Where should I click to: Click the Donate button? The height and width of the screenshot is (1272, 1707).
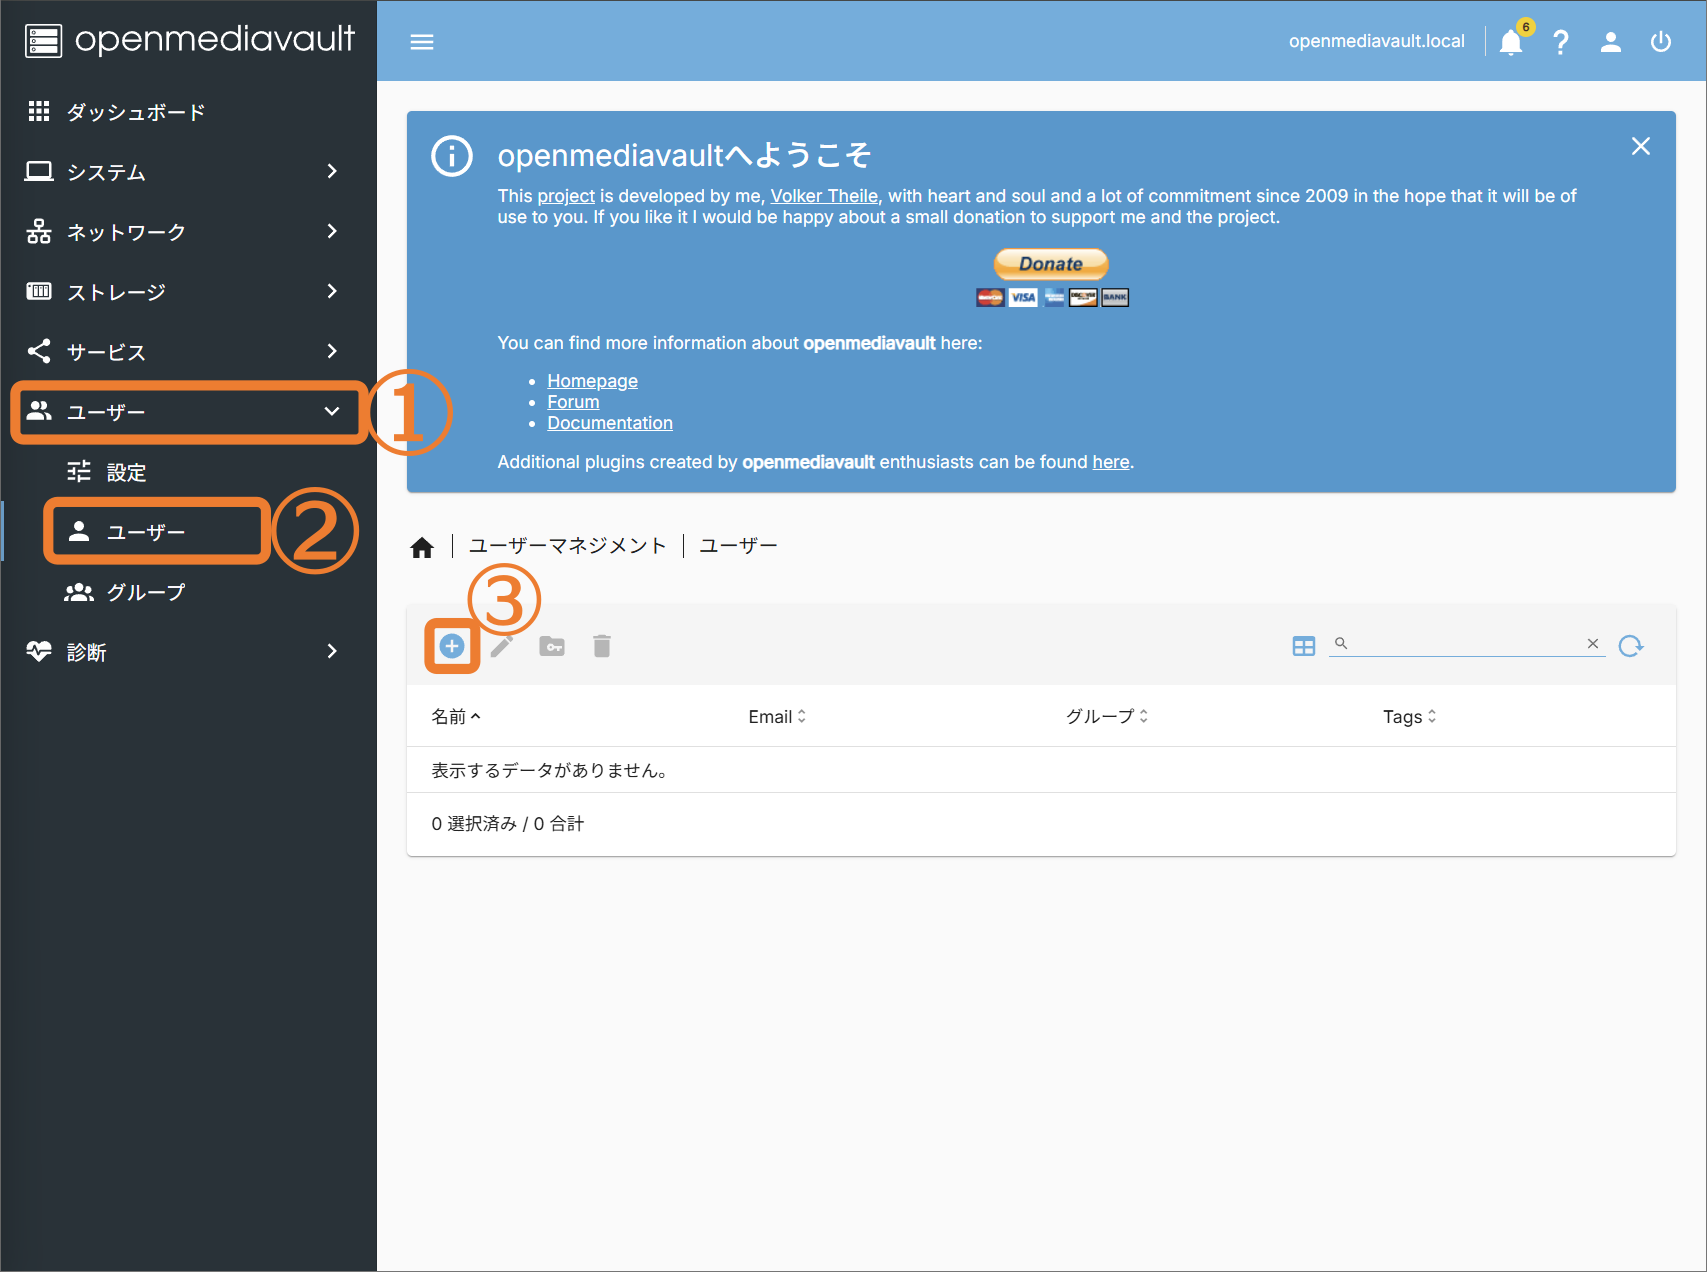(1051, 264)
